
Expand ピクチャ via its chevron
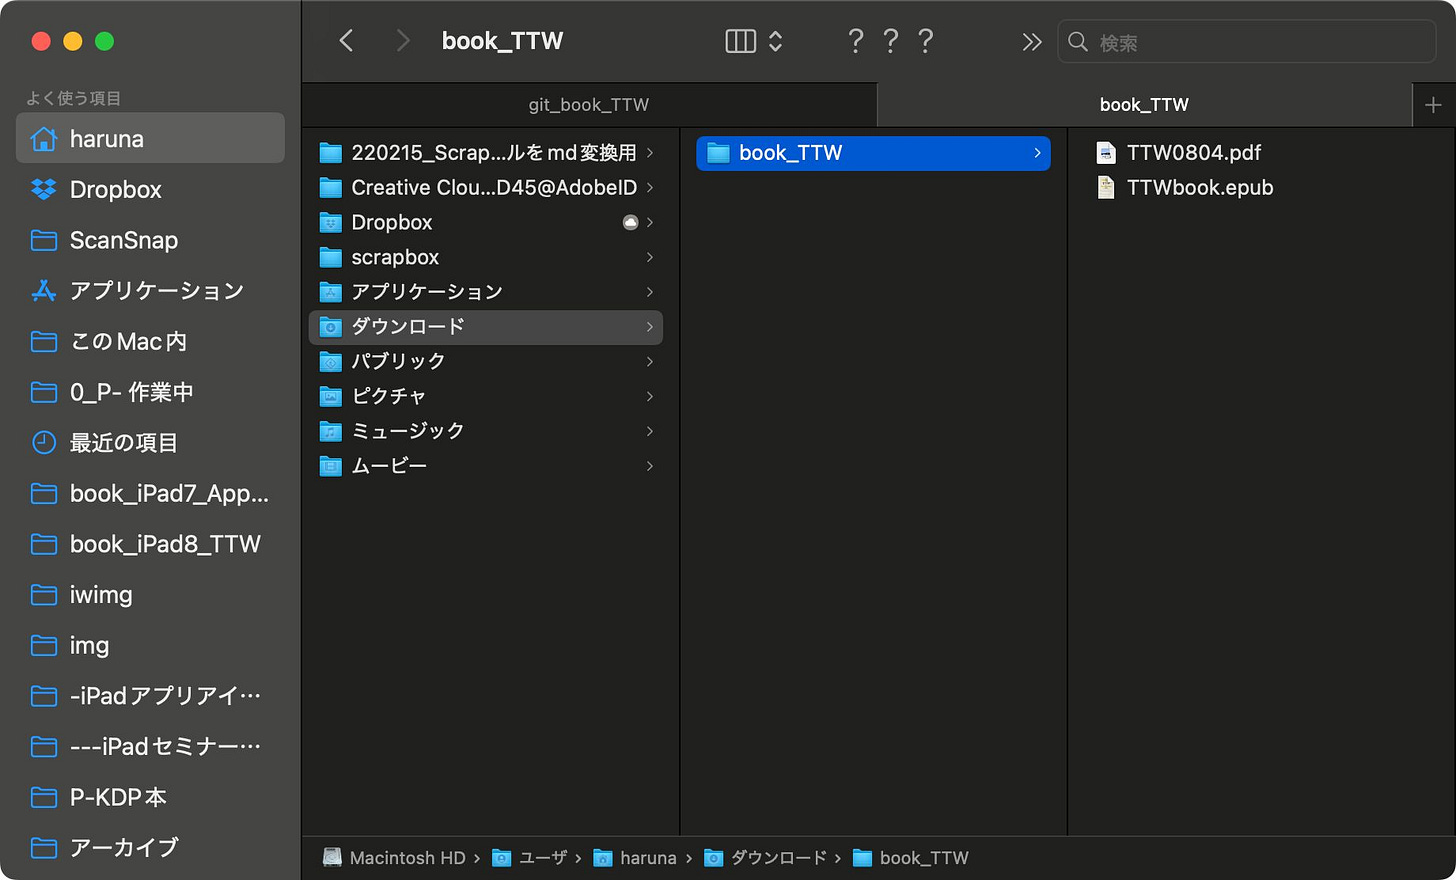[x=650, y=396]
